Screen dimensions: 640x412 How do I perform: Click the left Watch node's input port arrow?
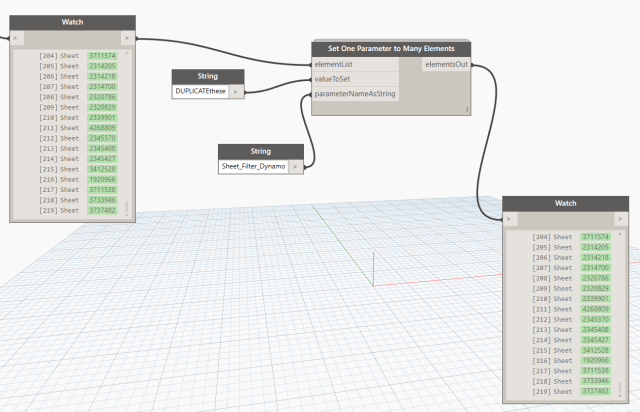16,40
